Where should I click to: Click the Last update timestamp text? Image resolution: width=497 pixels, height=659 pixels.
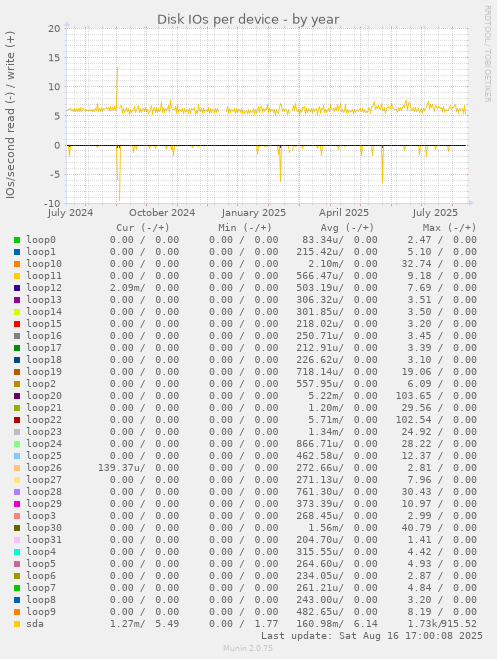pyautogui.click(x=372, y=636)
